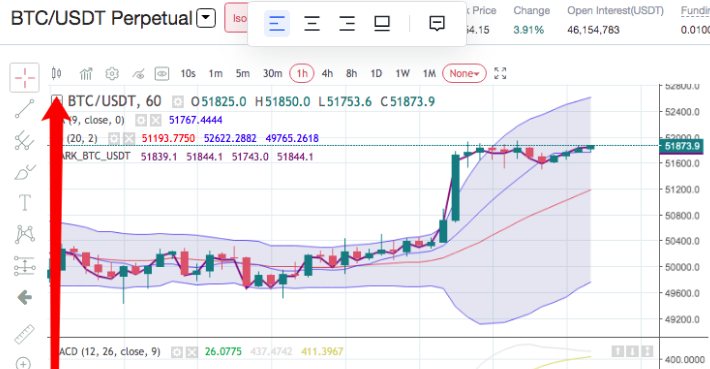Remove the (9, close, 0) indicator
Screen dimensions: 710x369
155,120
